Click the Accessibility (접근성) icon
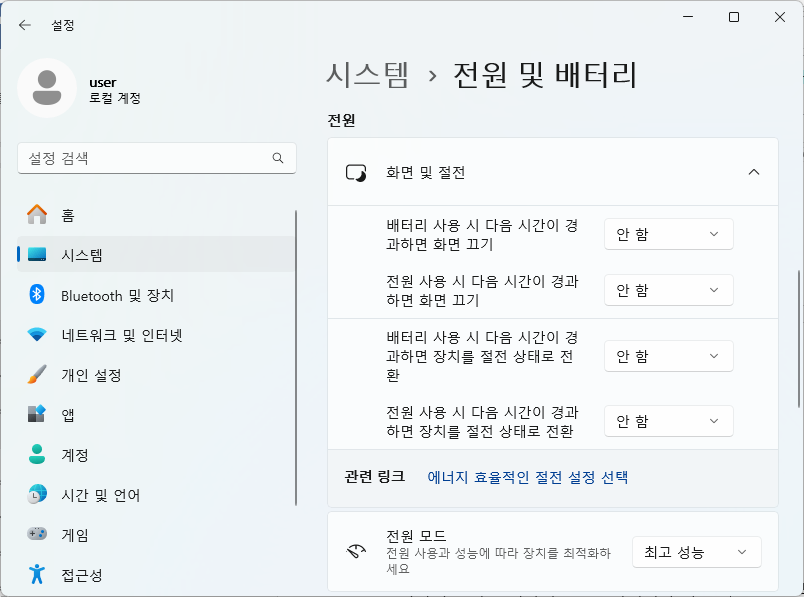Screen dimensions: 804x597 point(37,575)
